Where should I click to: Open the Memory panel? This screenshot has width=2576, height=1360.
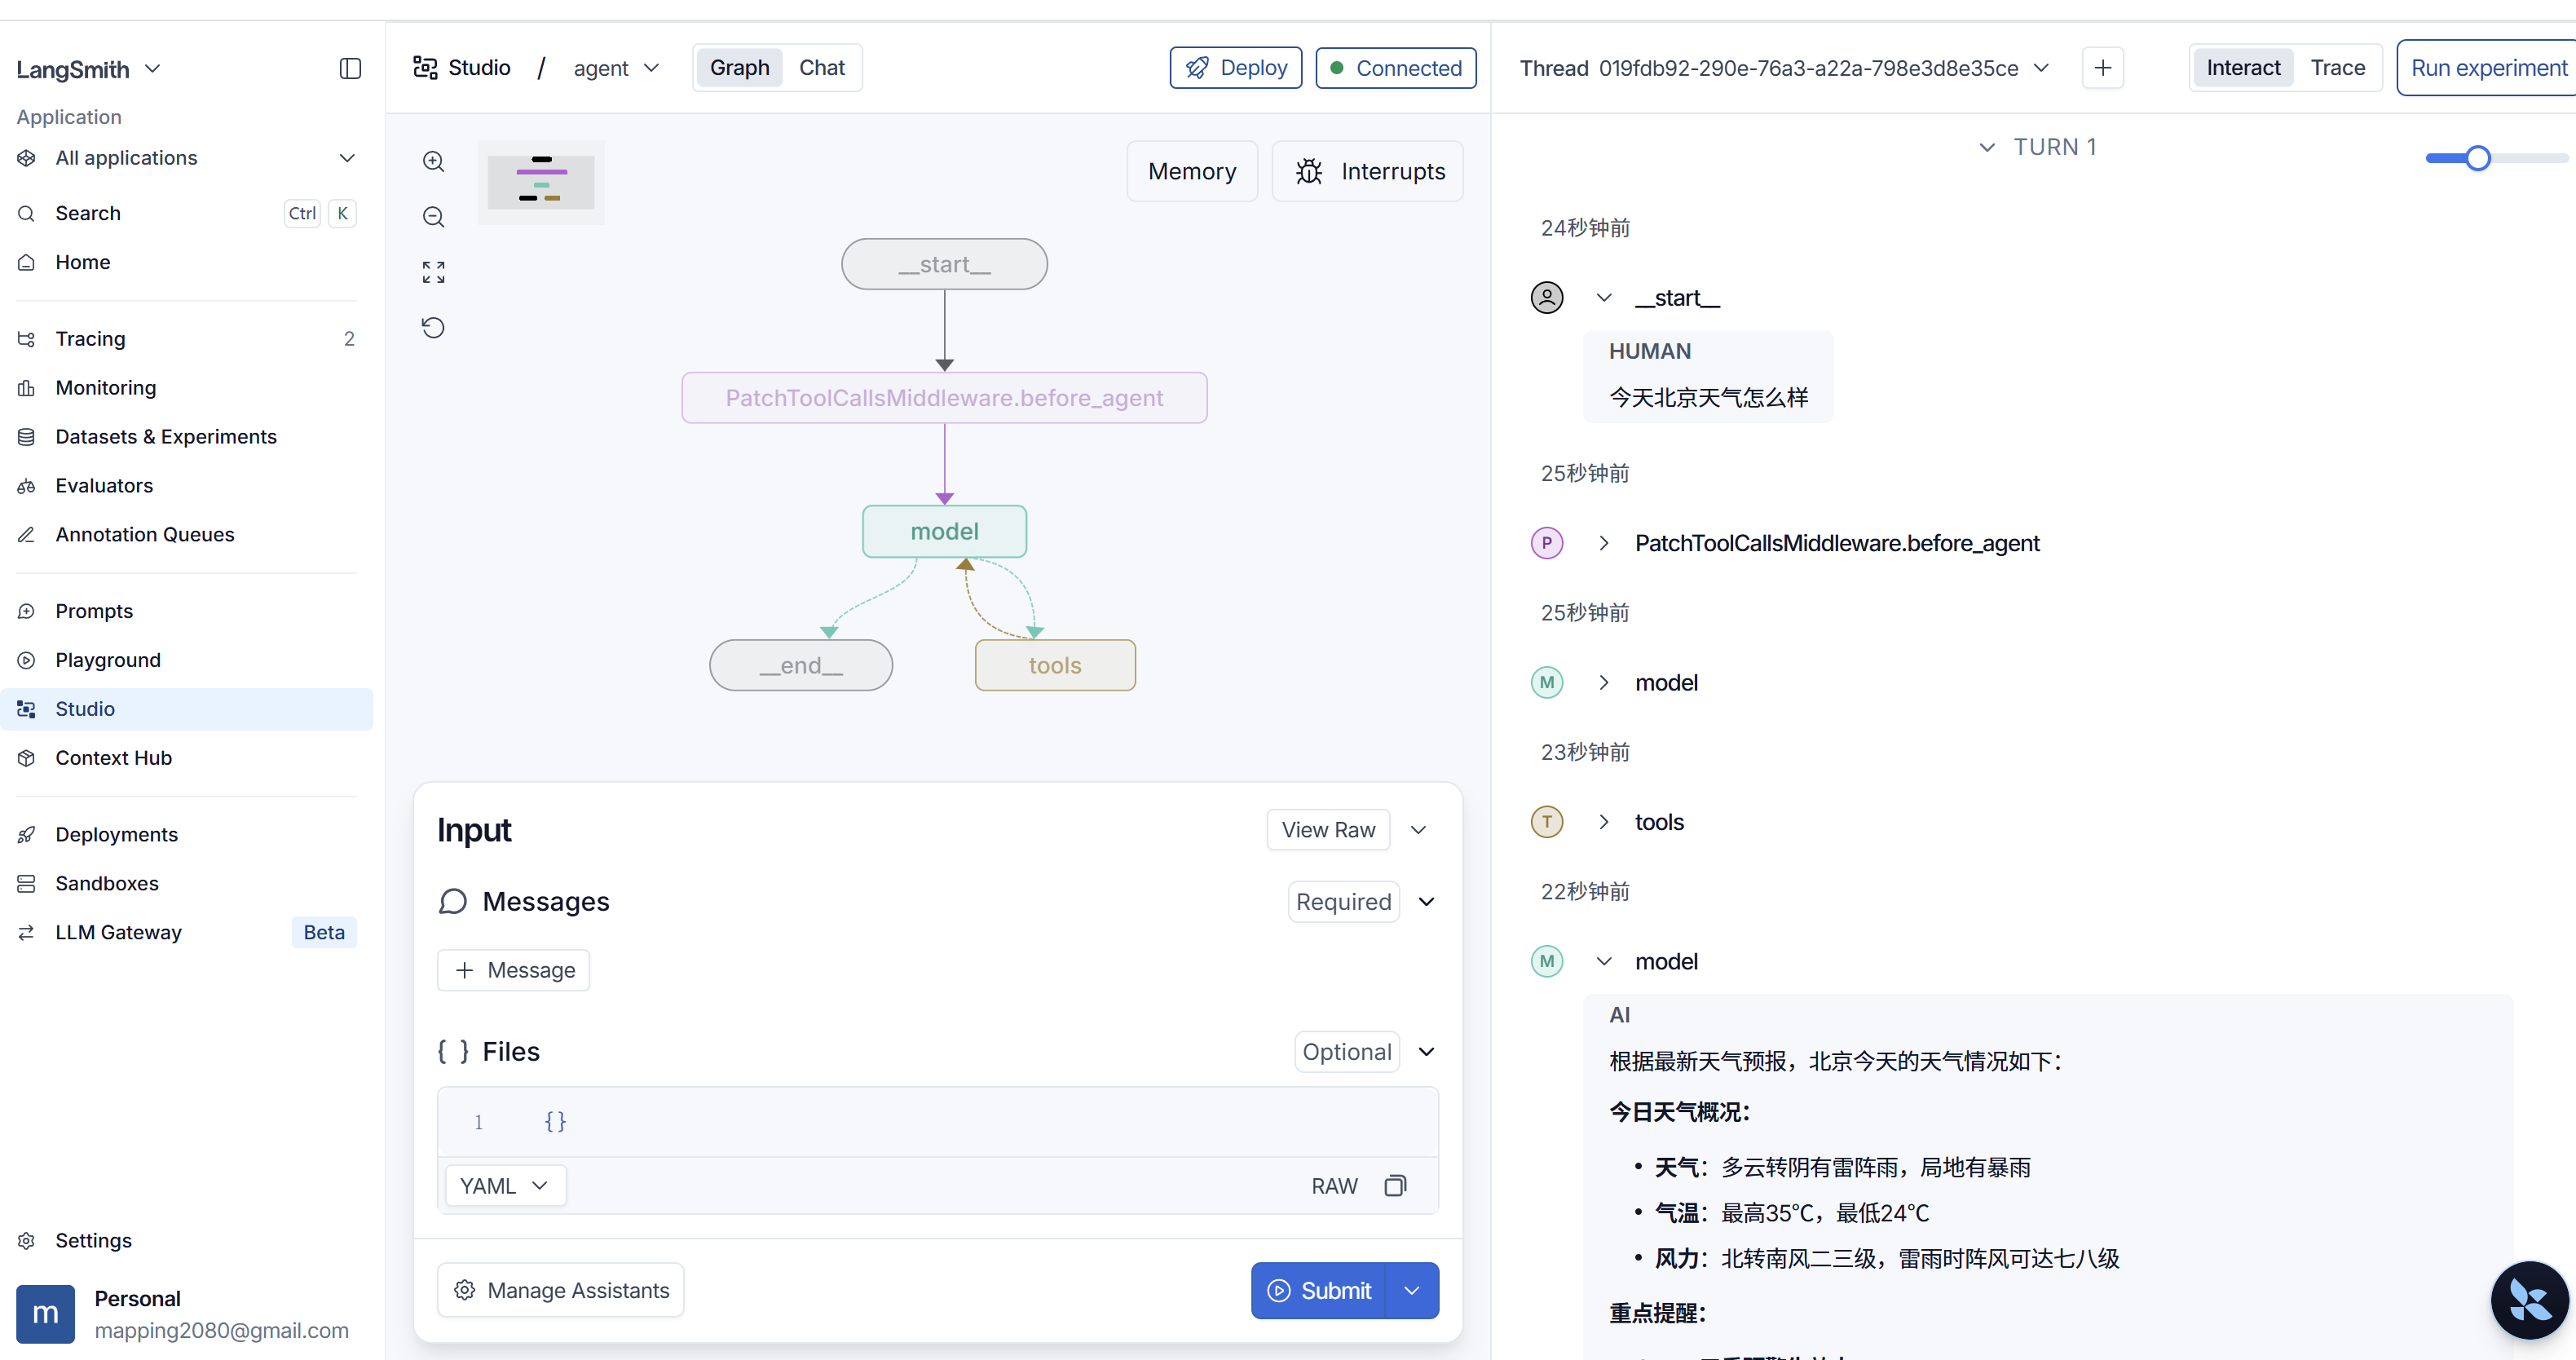point(1191,171)
